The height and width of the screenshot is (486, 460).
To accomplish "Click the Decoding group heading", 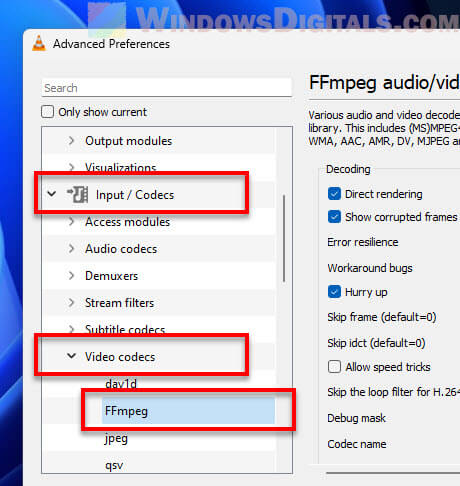I will coord(348,169).
